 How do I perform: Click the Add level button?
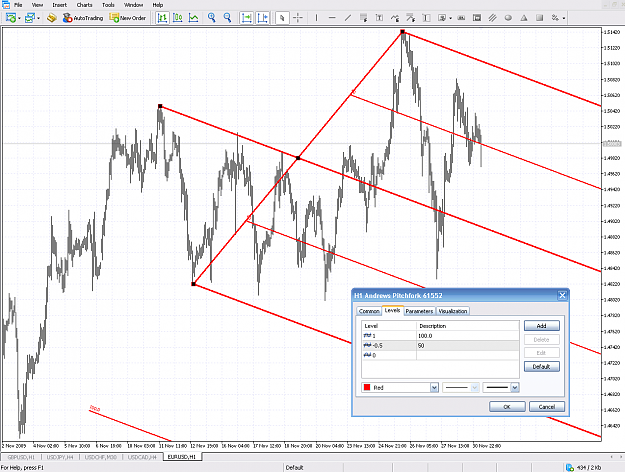(541, 326)
